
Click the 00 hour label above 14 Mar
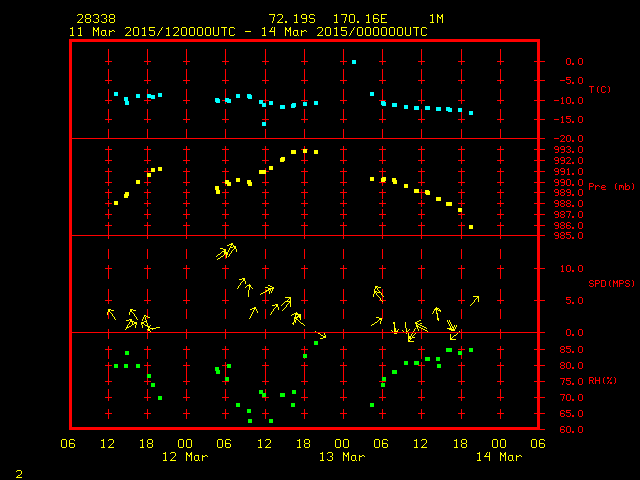(499, 444)
